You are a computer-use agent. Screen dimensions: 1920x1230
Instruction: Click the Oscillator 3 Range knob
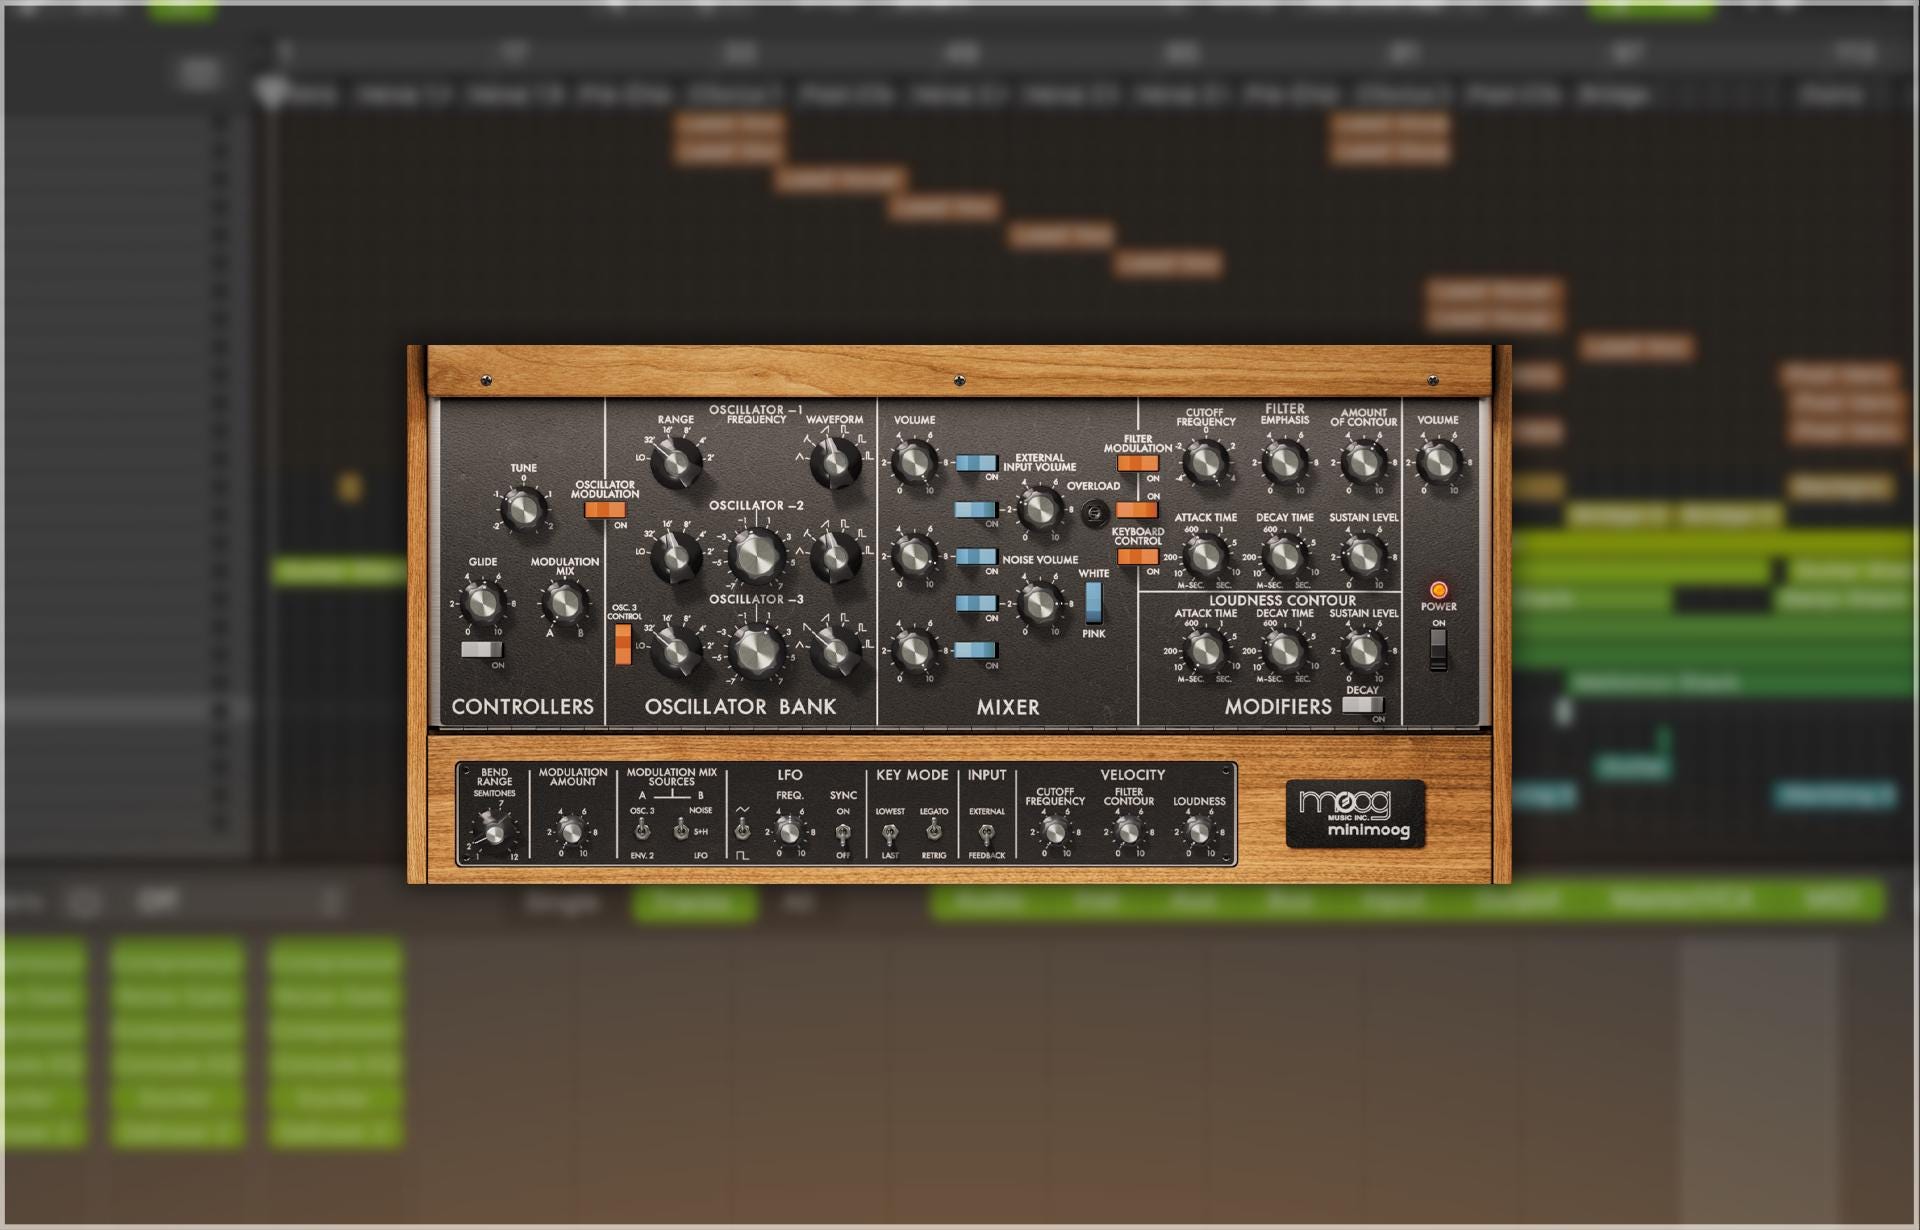point(676,651)
